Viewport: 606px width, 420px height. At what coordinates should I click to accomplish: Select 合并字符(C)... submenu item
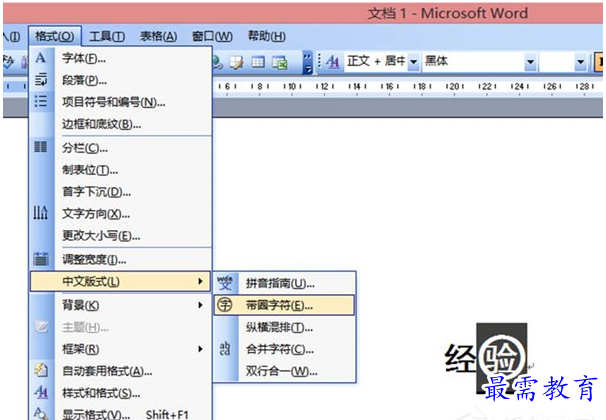tap(280, 350)
